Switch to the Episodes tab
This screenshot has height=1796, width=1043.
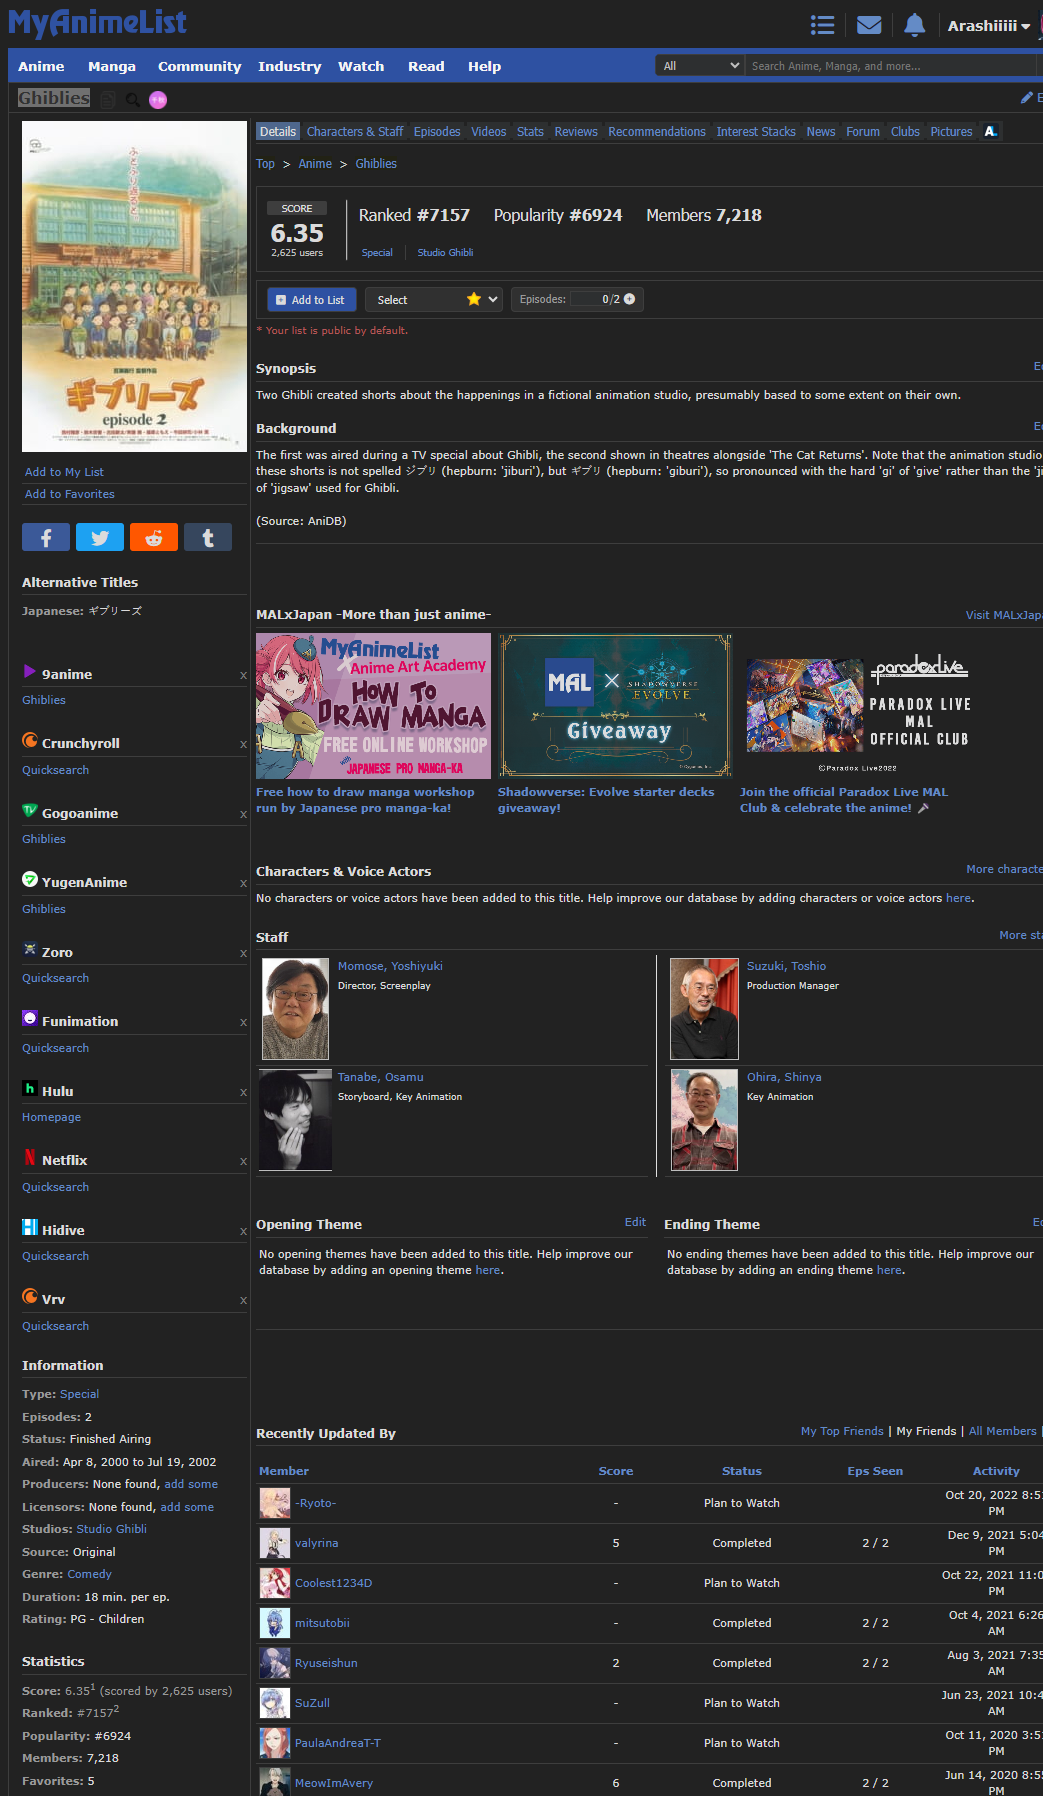[x=437, y=132]
